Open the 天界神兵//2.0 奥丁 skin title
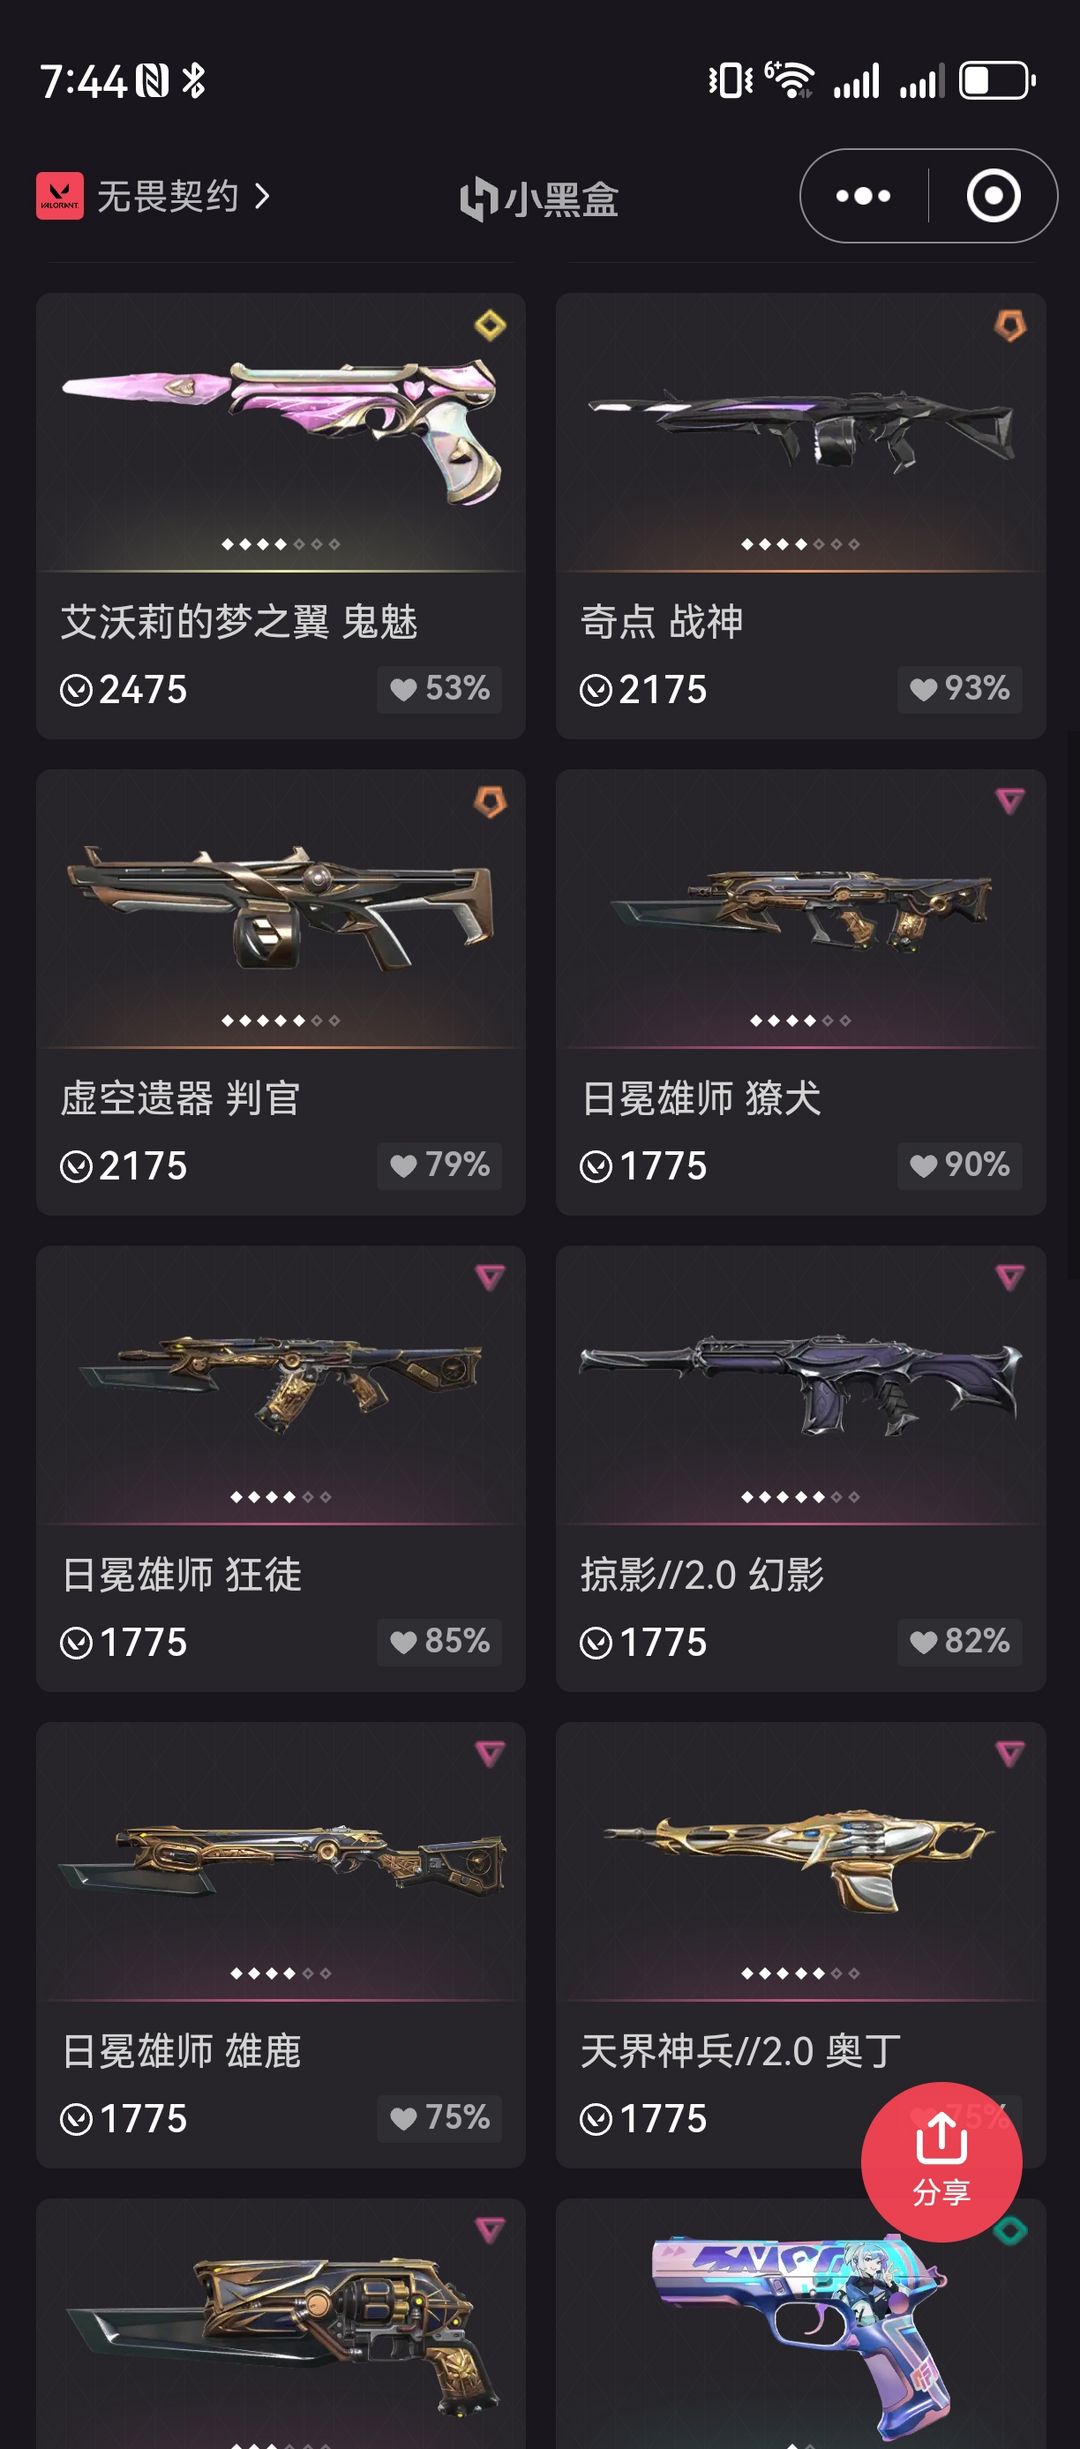 point(741,2051)
